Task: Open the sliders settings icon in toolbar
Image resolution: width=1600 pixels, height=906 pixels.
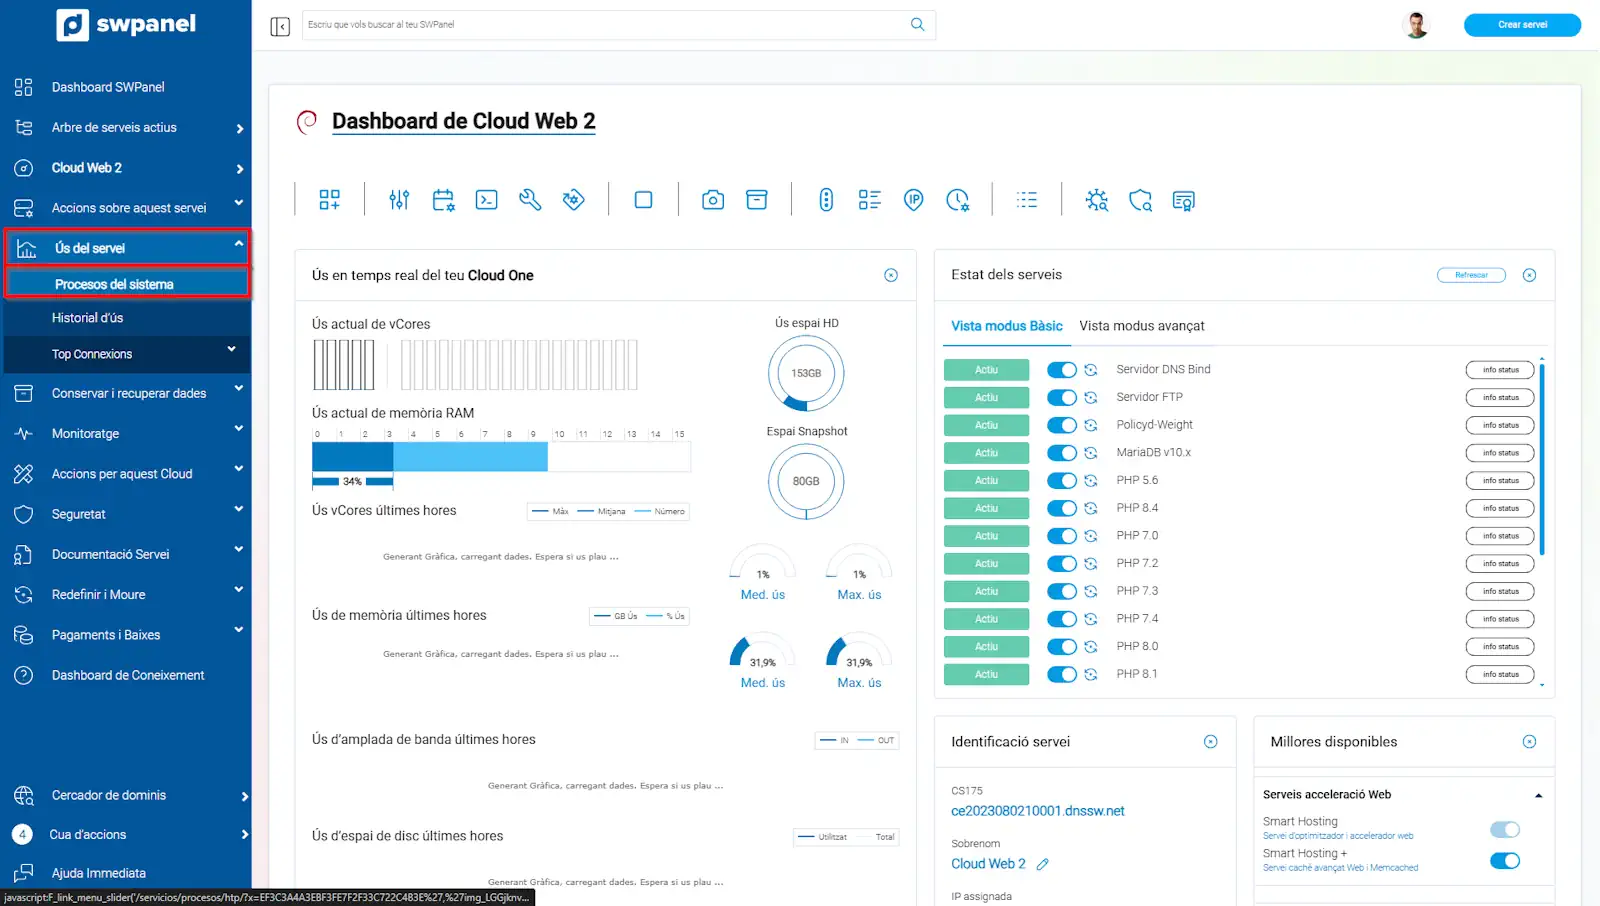Action: click(399, 200)
